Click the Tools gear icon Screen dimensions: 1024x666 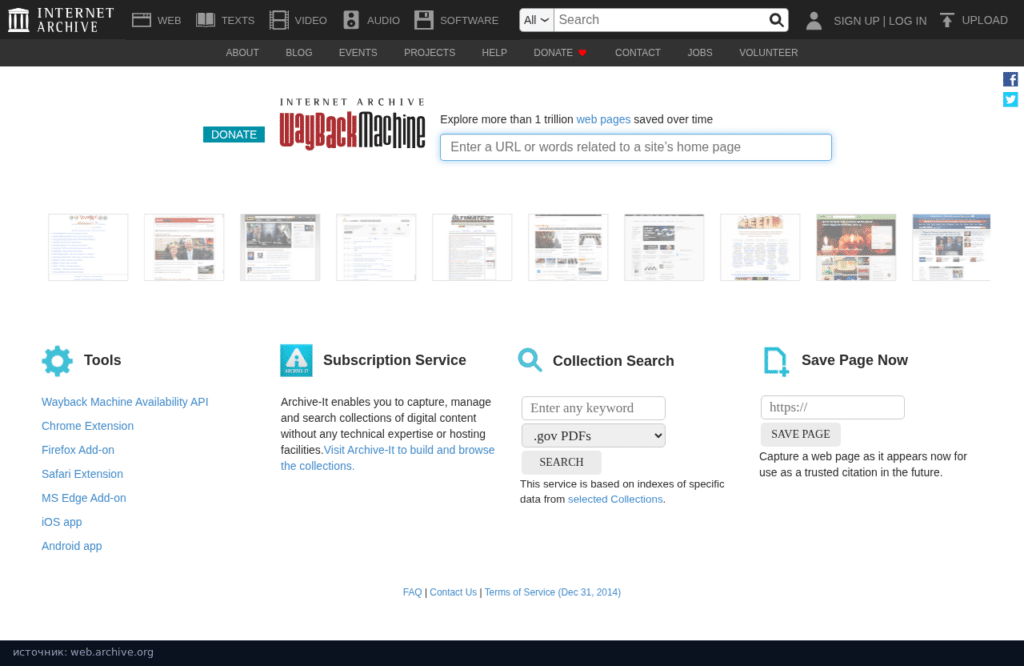tap(57, 360)
